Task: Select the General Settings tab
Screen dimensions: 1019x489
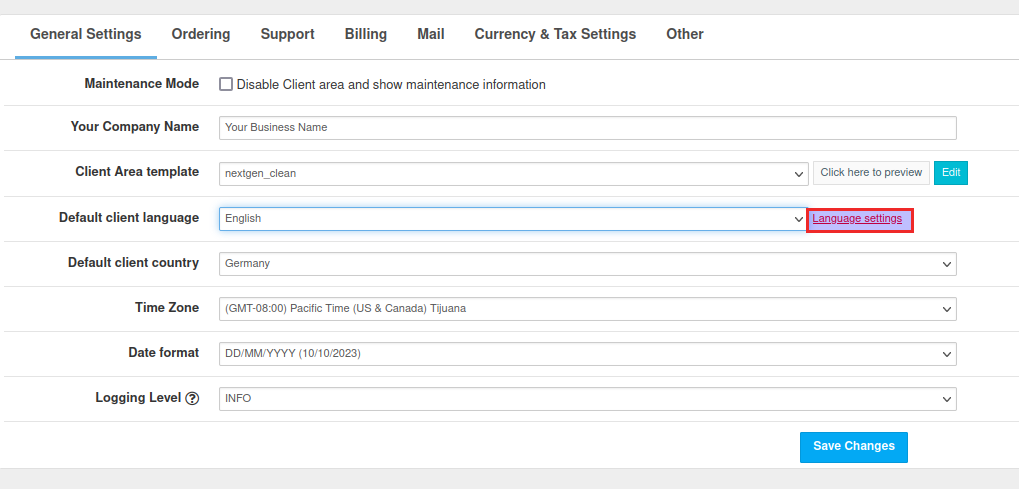Action: 86,34
